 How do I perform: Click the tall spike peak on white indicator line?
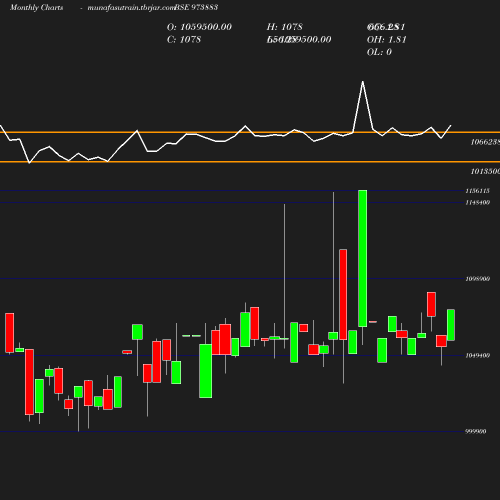[x=363, y=82]
